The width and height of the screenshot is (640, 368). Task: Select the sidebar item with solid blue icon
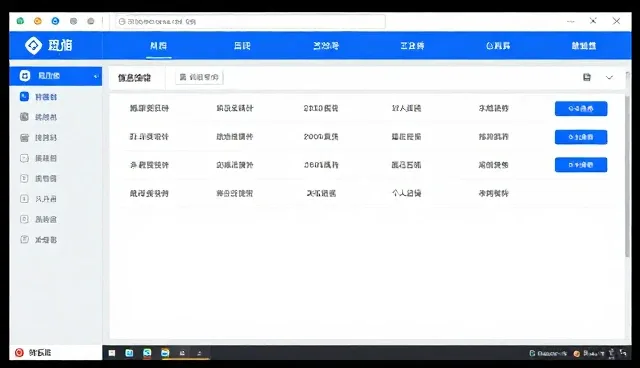(x=24, y=96)
